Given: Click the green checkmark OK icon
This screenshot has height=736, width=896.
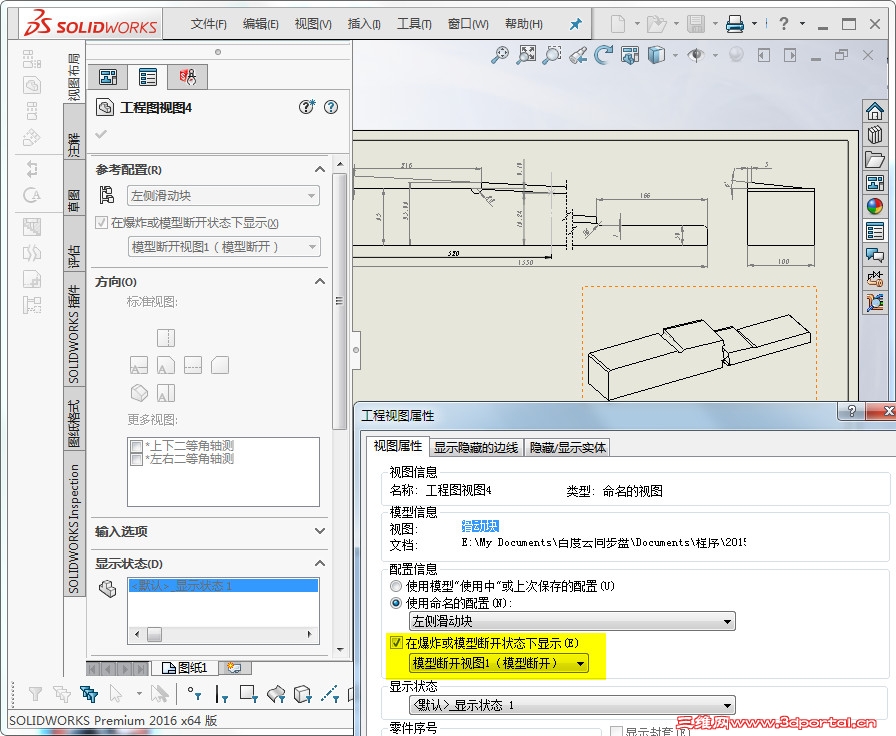Looking at the screenshot, I should 101,134.
